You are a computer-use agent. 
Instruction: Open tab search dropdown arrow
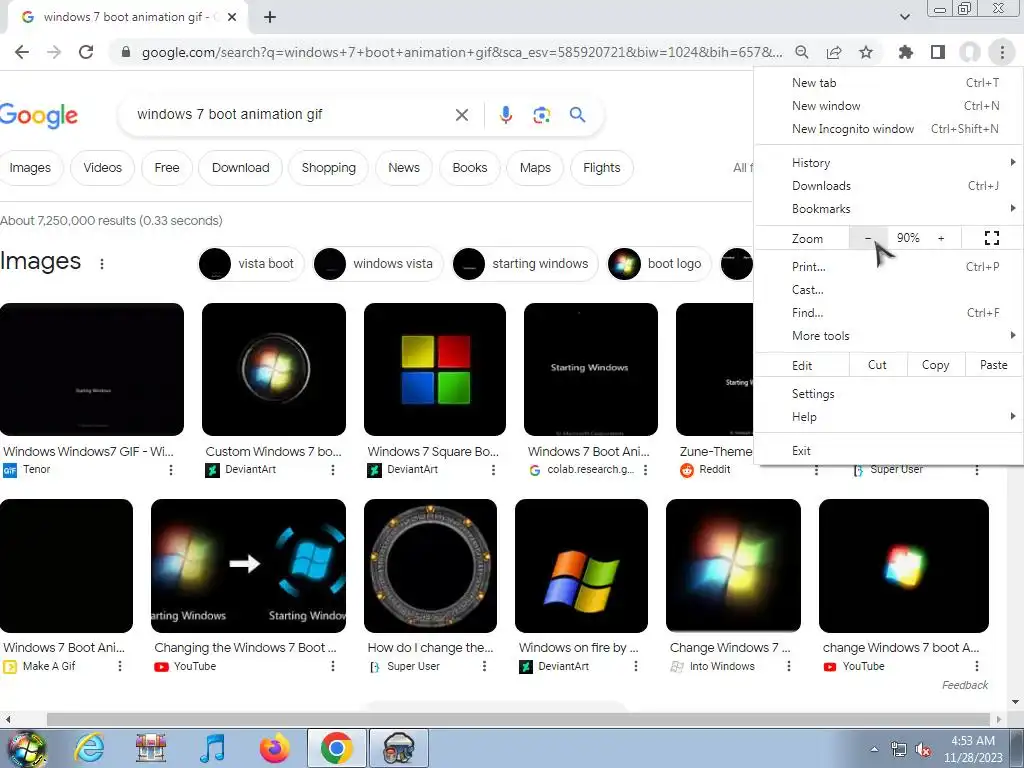tap(904, 17)
